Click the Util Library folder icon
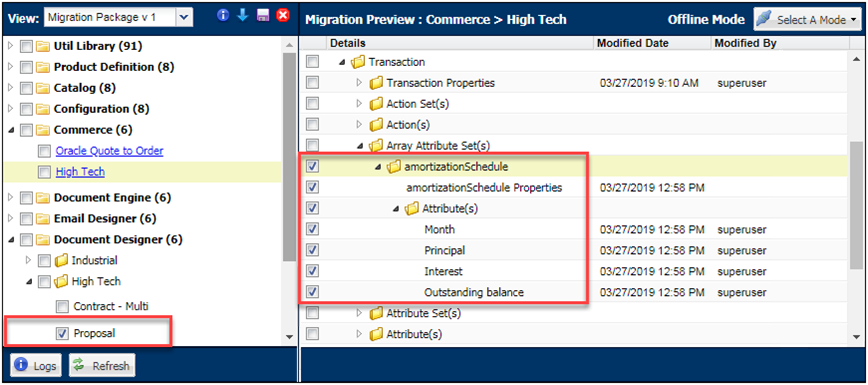Image resolution: width=868 pixels, height=385 pixels. click(x=43, y=47)
